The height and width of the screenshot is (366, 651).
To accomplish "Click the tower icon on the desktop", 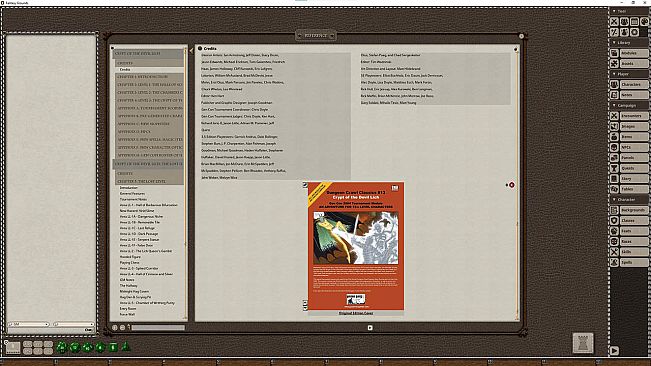I will [x=583, y=343].
